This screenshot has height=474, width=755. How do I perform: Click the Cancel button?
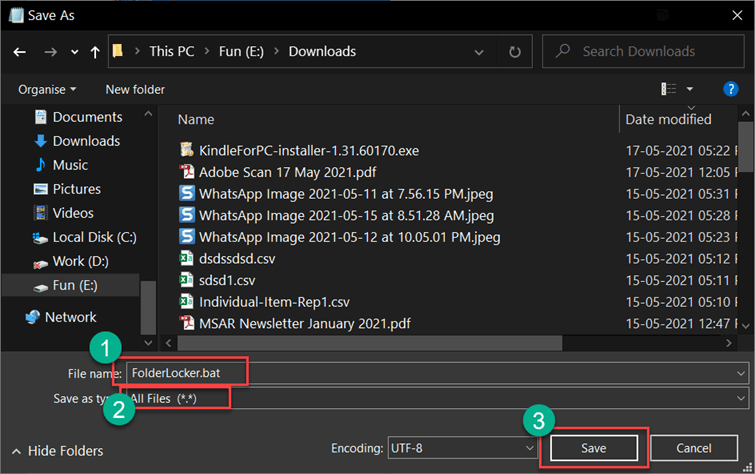click(x=693, y=447)
